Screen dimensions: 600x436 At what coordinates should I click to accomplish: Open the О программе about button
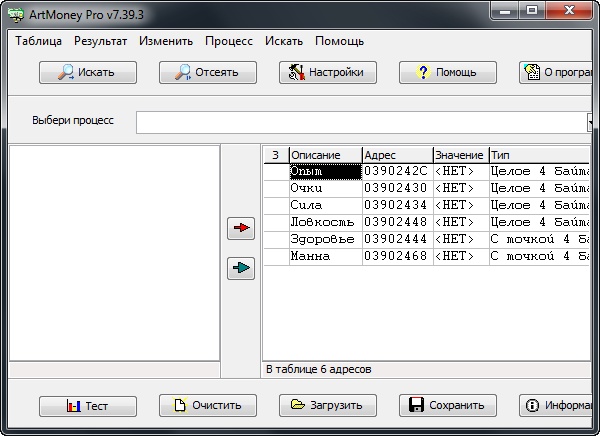pos(558,72)
